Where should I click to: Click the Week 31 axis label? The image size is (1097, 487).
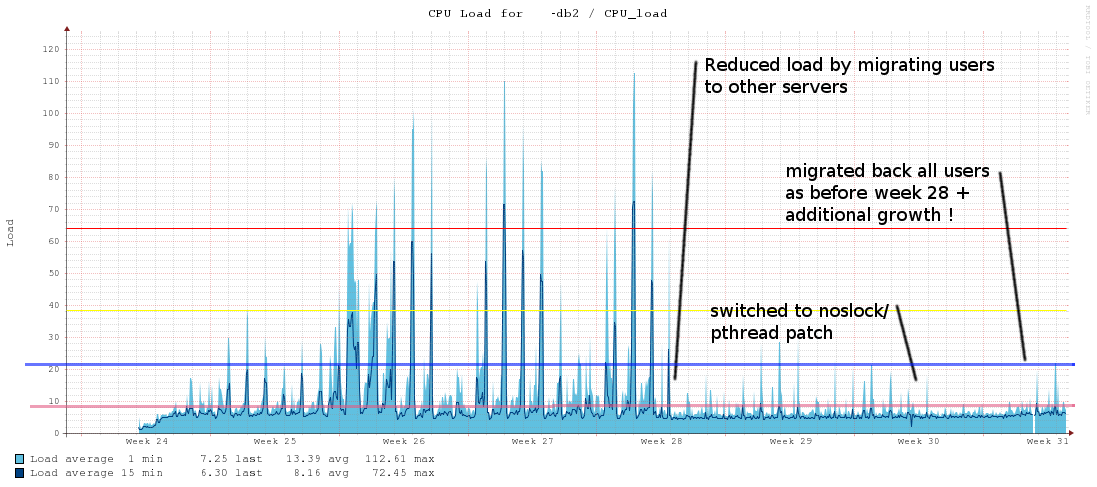pos(1047,441)
